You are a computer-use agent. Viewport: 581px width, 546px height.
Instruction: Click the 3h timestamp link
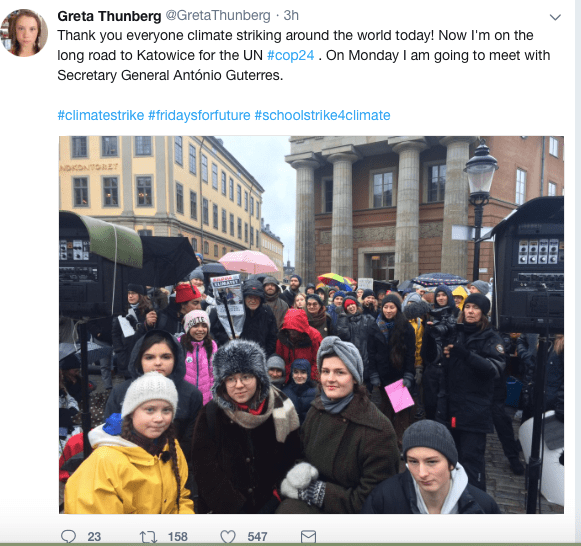click(291, 16)
